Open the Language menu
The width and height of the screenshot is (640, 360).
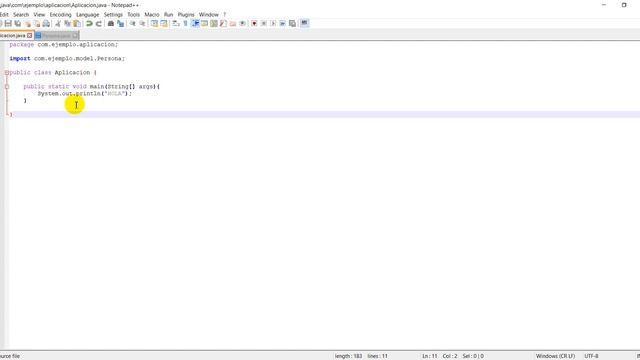coord(87,15)
